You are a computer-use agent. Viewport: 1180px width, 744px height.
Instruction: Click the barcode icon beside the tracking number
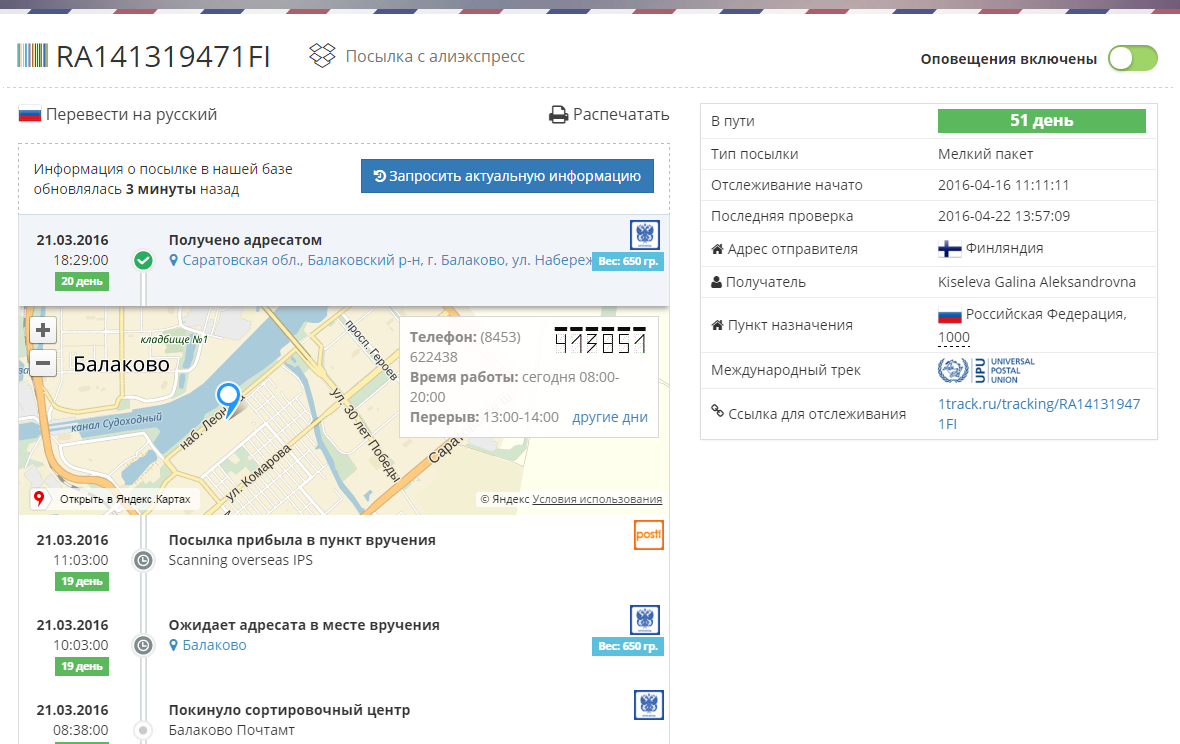click(x=32, y=56)
